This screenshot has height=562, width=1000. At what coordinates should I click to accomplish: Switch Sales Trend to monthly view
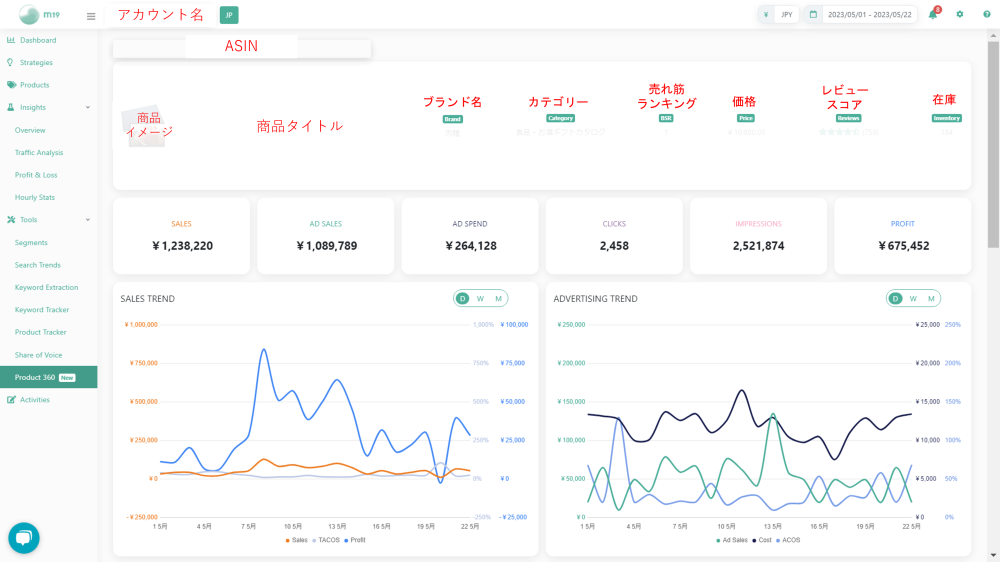497,298
